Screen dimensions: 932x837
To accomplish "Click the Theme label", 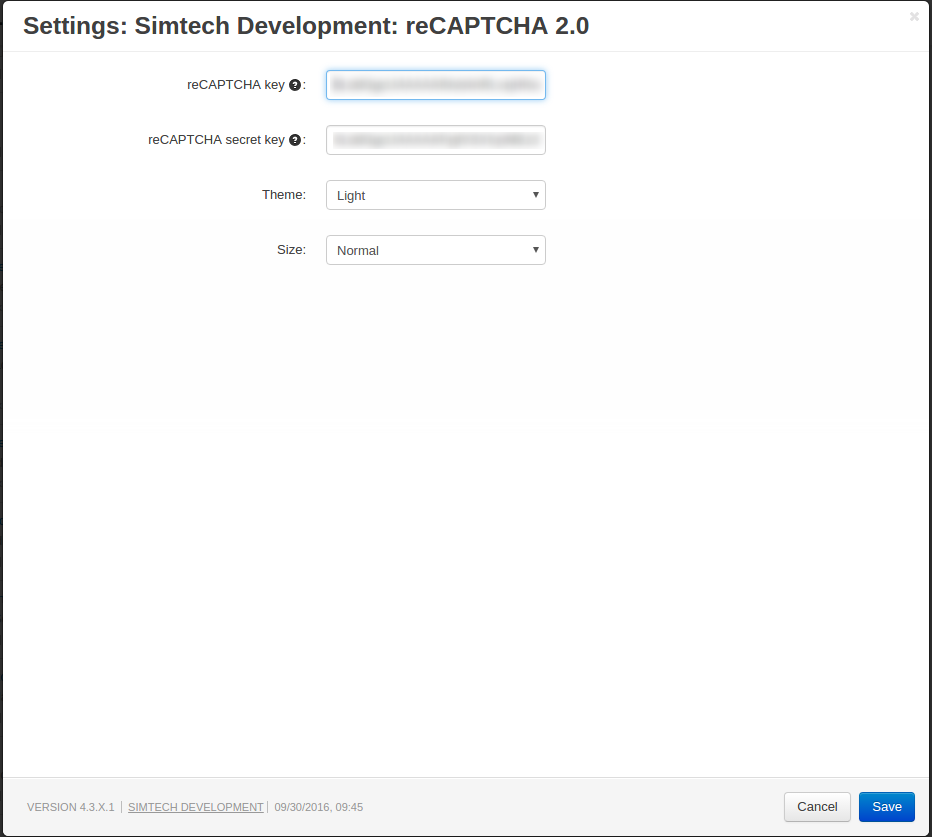I will [x=284, y=194].
